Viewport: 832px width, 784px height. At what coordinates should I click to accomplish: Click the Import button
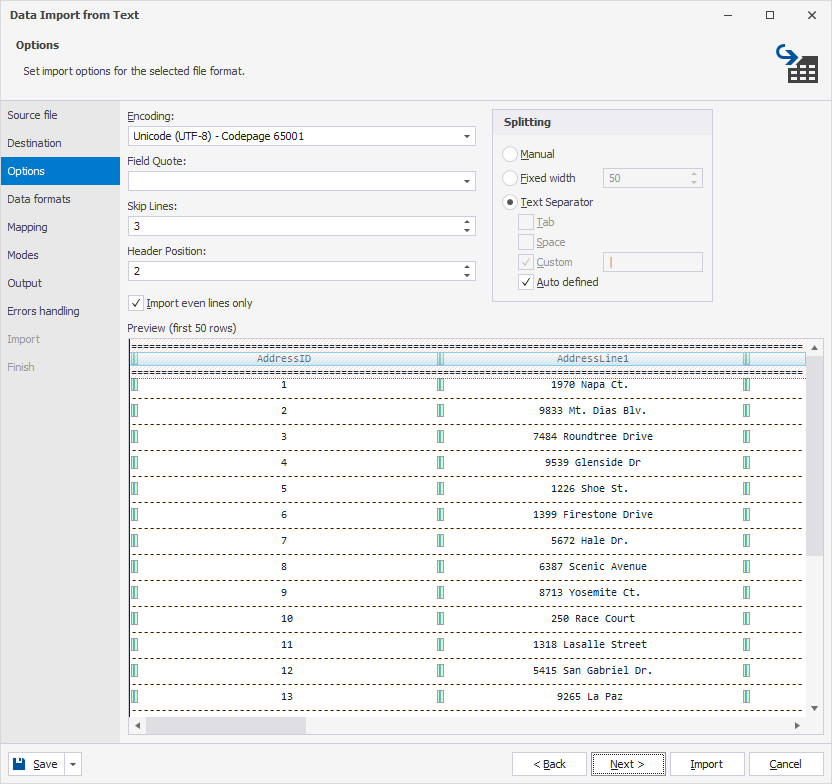pyautogui.click(x=707, y=764)
